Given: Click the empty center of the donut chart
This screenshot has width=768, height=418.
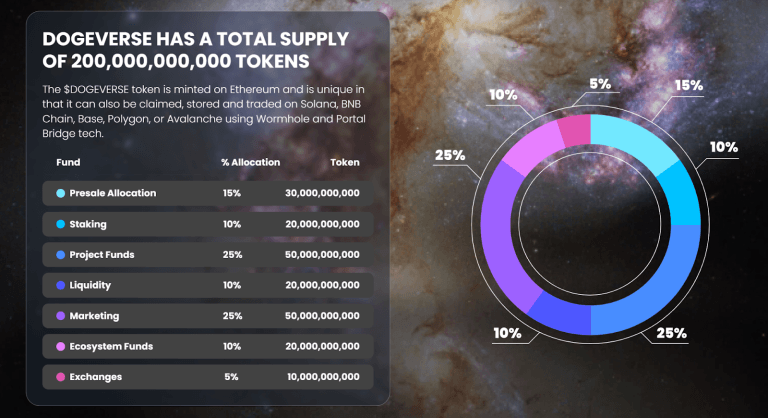Looking at the screenshot, I should 591,224.
